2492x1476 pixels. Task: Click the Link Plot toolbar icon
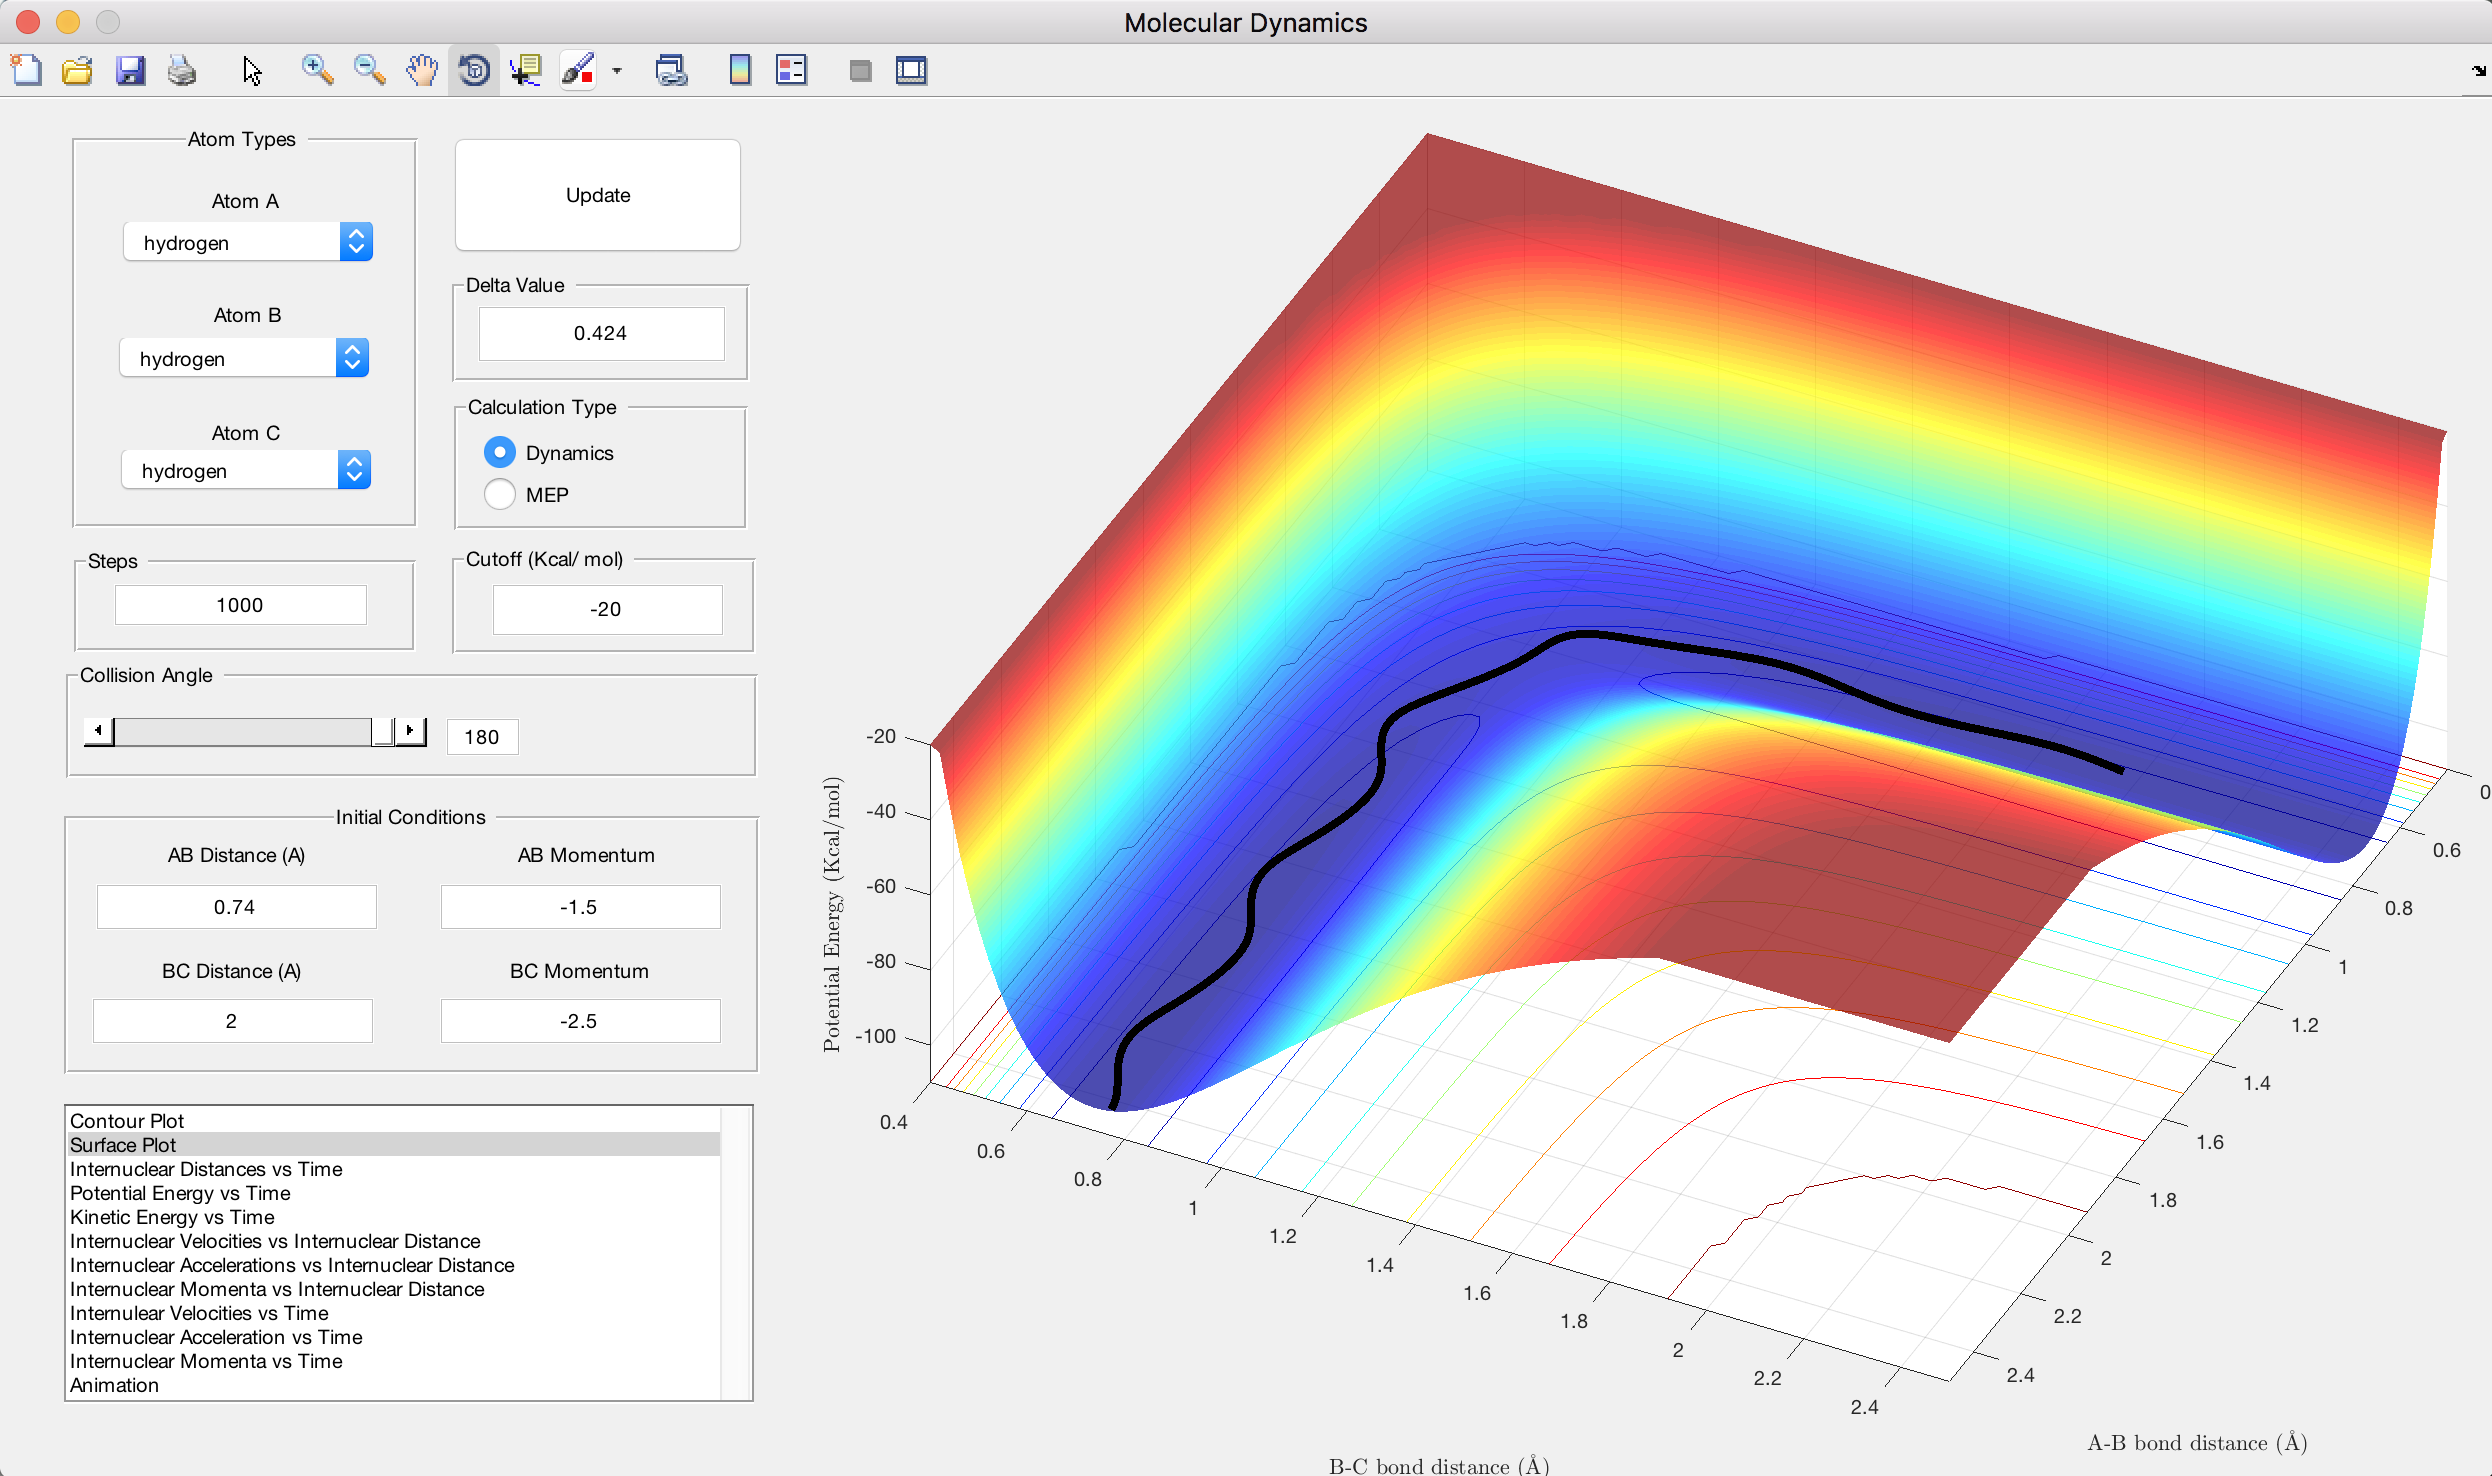pos(671,70)
